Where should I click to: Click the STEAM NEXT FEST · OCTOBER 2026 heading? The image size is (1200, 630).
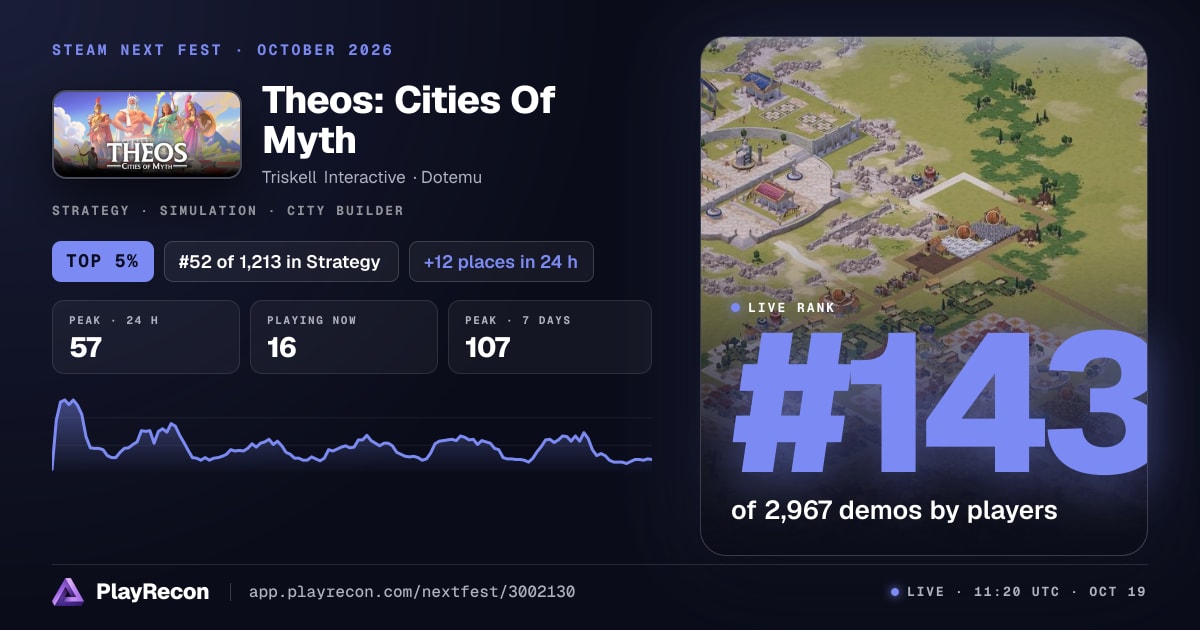222,50
